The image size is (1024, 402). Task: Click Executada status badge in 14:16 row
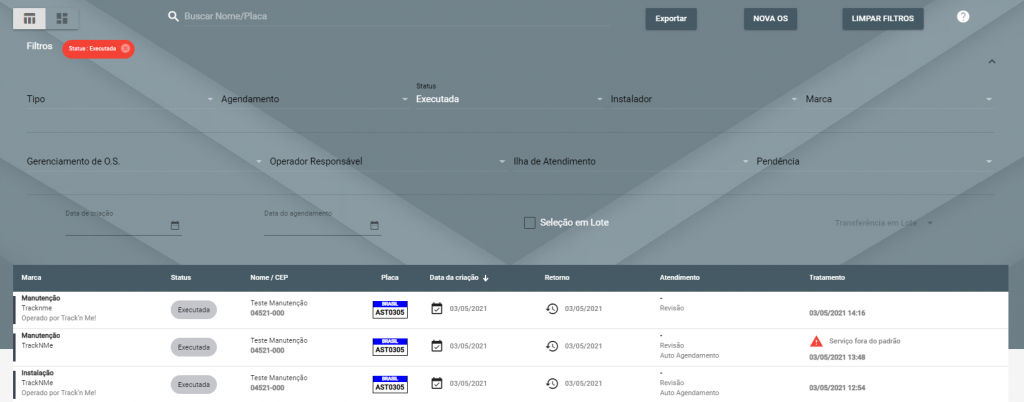click(x=193, y=310)
